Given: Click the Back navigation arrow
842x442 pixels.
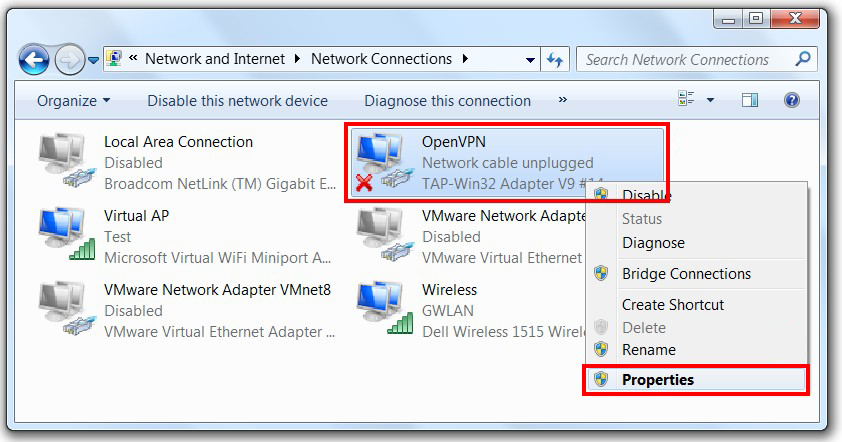Looking at the screenshot, I should coord(34,60).
